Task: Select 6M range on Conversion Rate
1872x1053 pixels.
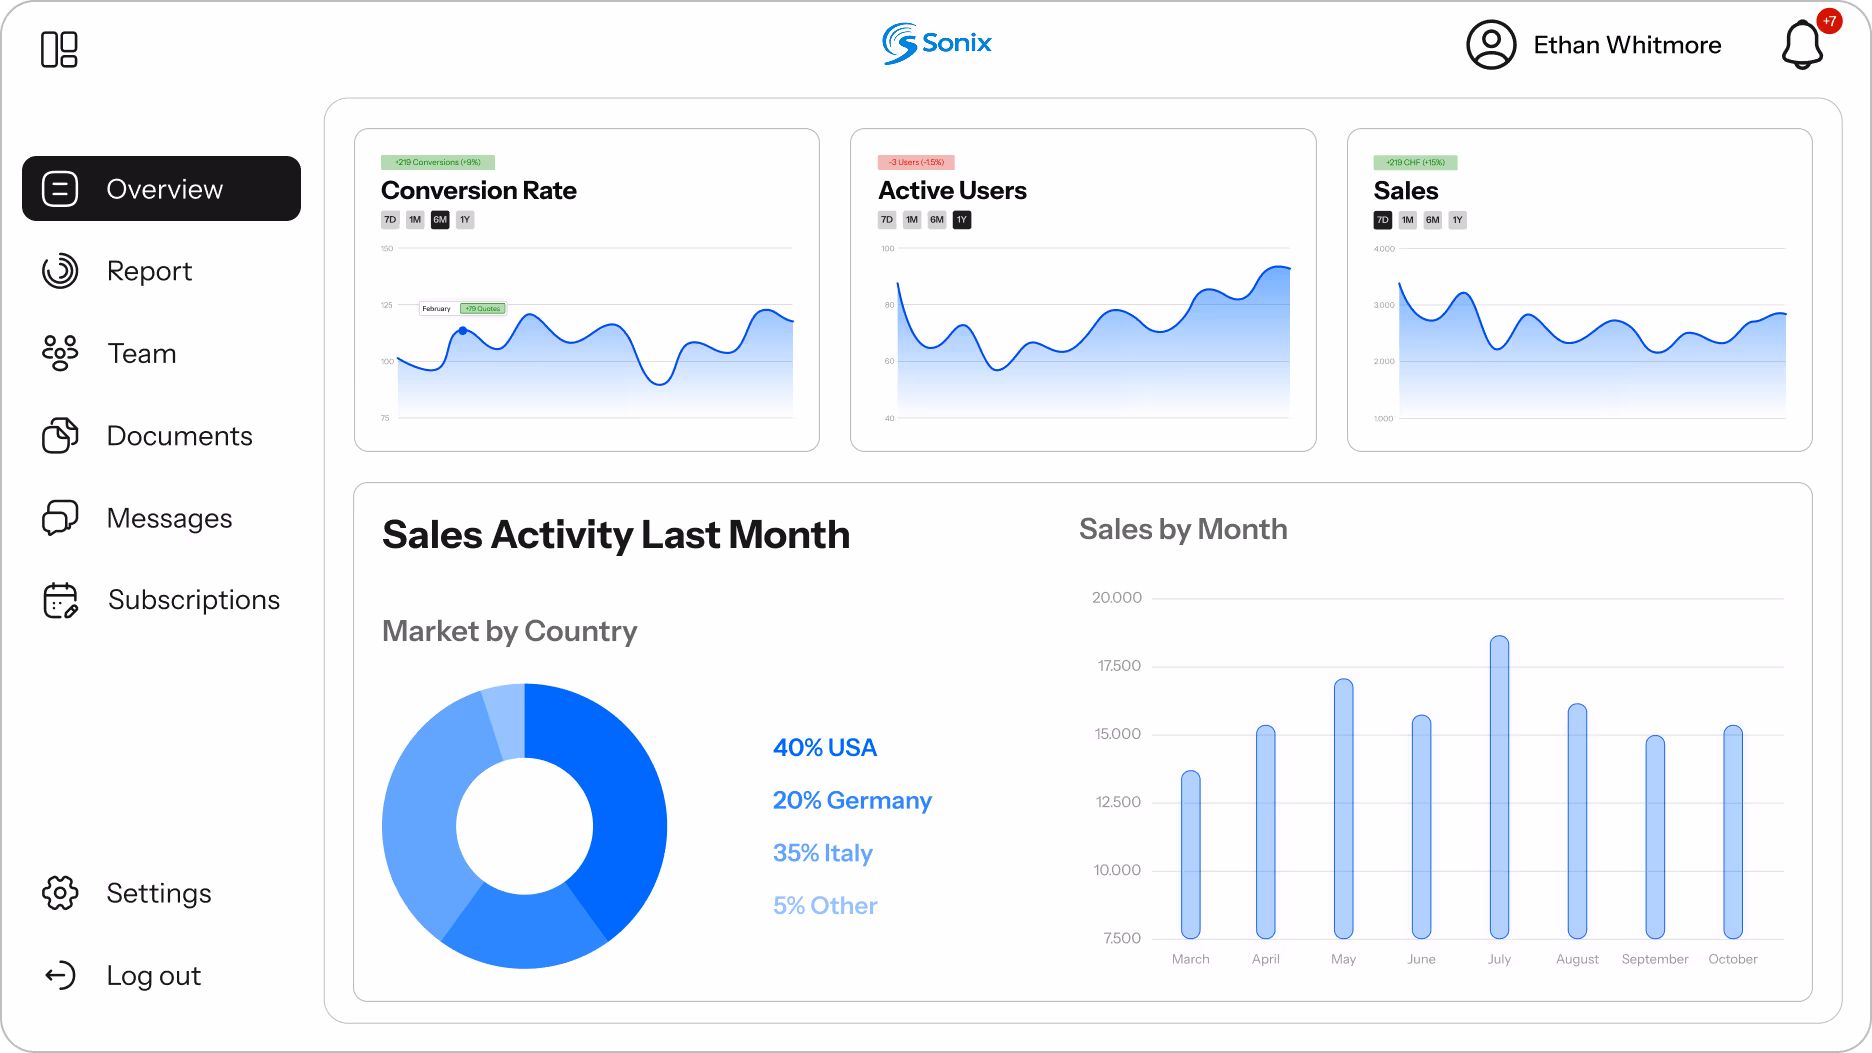Action: (x=440, y=220)
